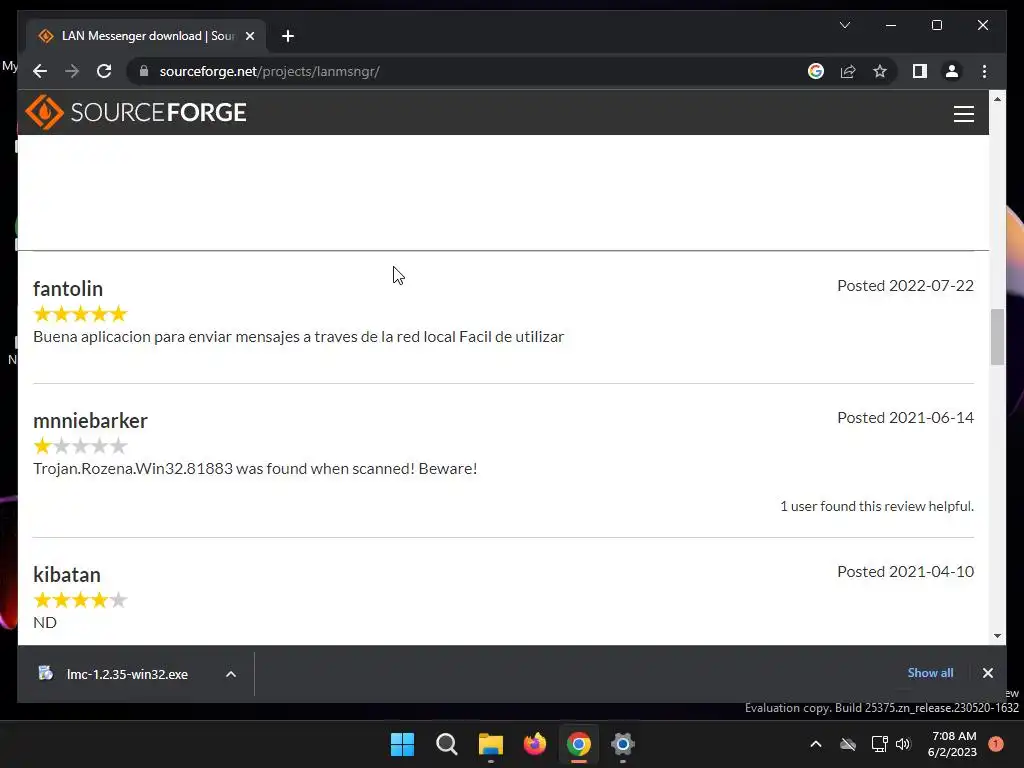This screenshot has width=1024, height=768.
Task: Open clock and date 7:08 AM
Action: coord(952,744)
